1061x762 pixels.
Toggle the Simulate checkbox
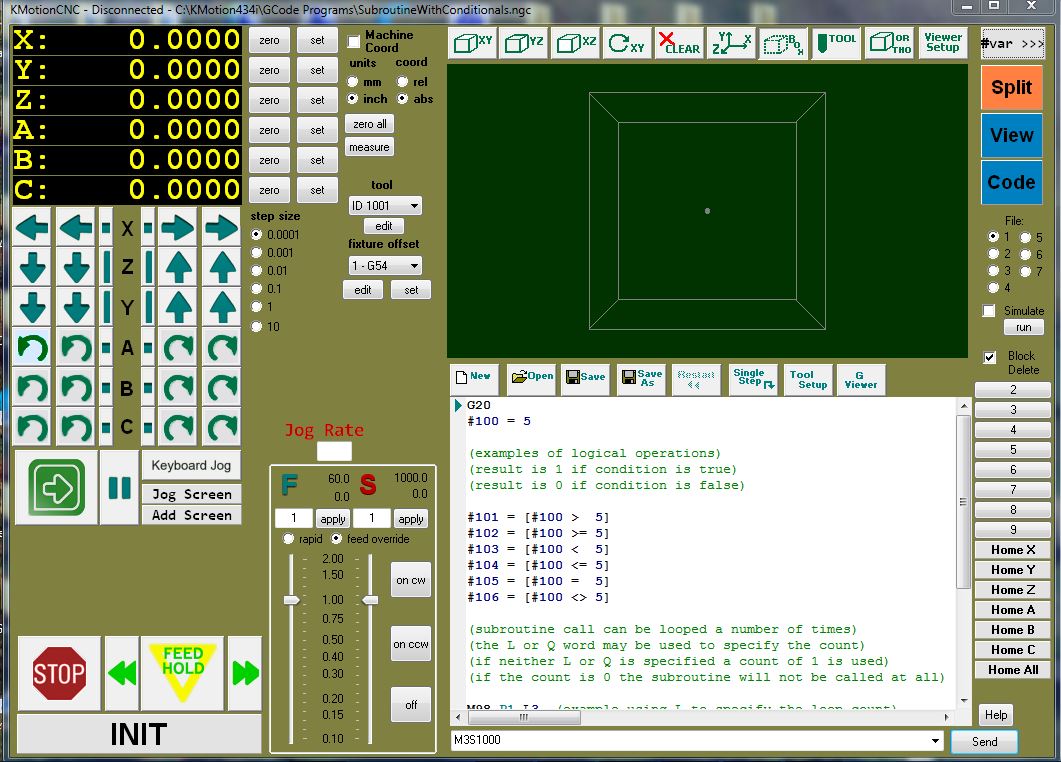(x=990, y=311)
